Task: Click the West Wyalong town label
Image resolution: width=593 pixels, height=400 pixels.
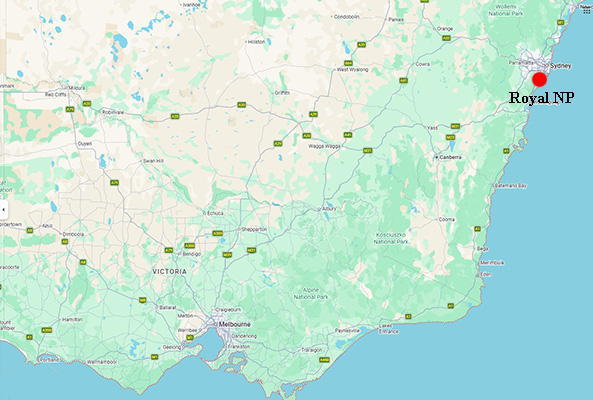Action: tap(352, 70)
